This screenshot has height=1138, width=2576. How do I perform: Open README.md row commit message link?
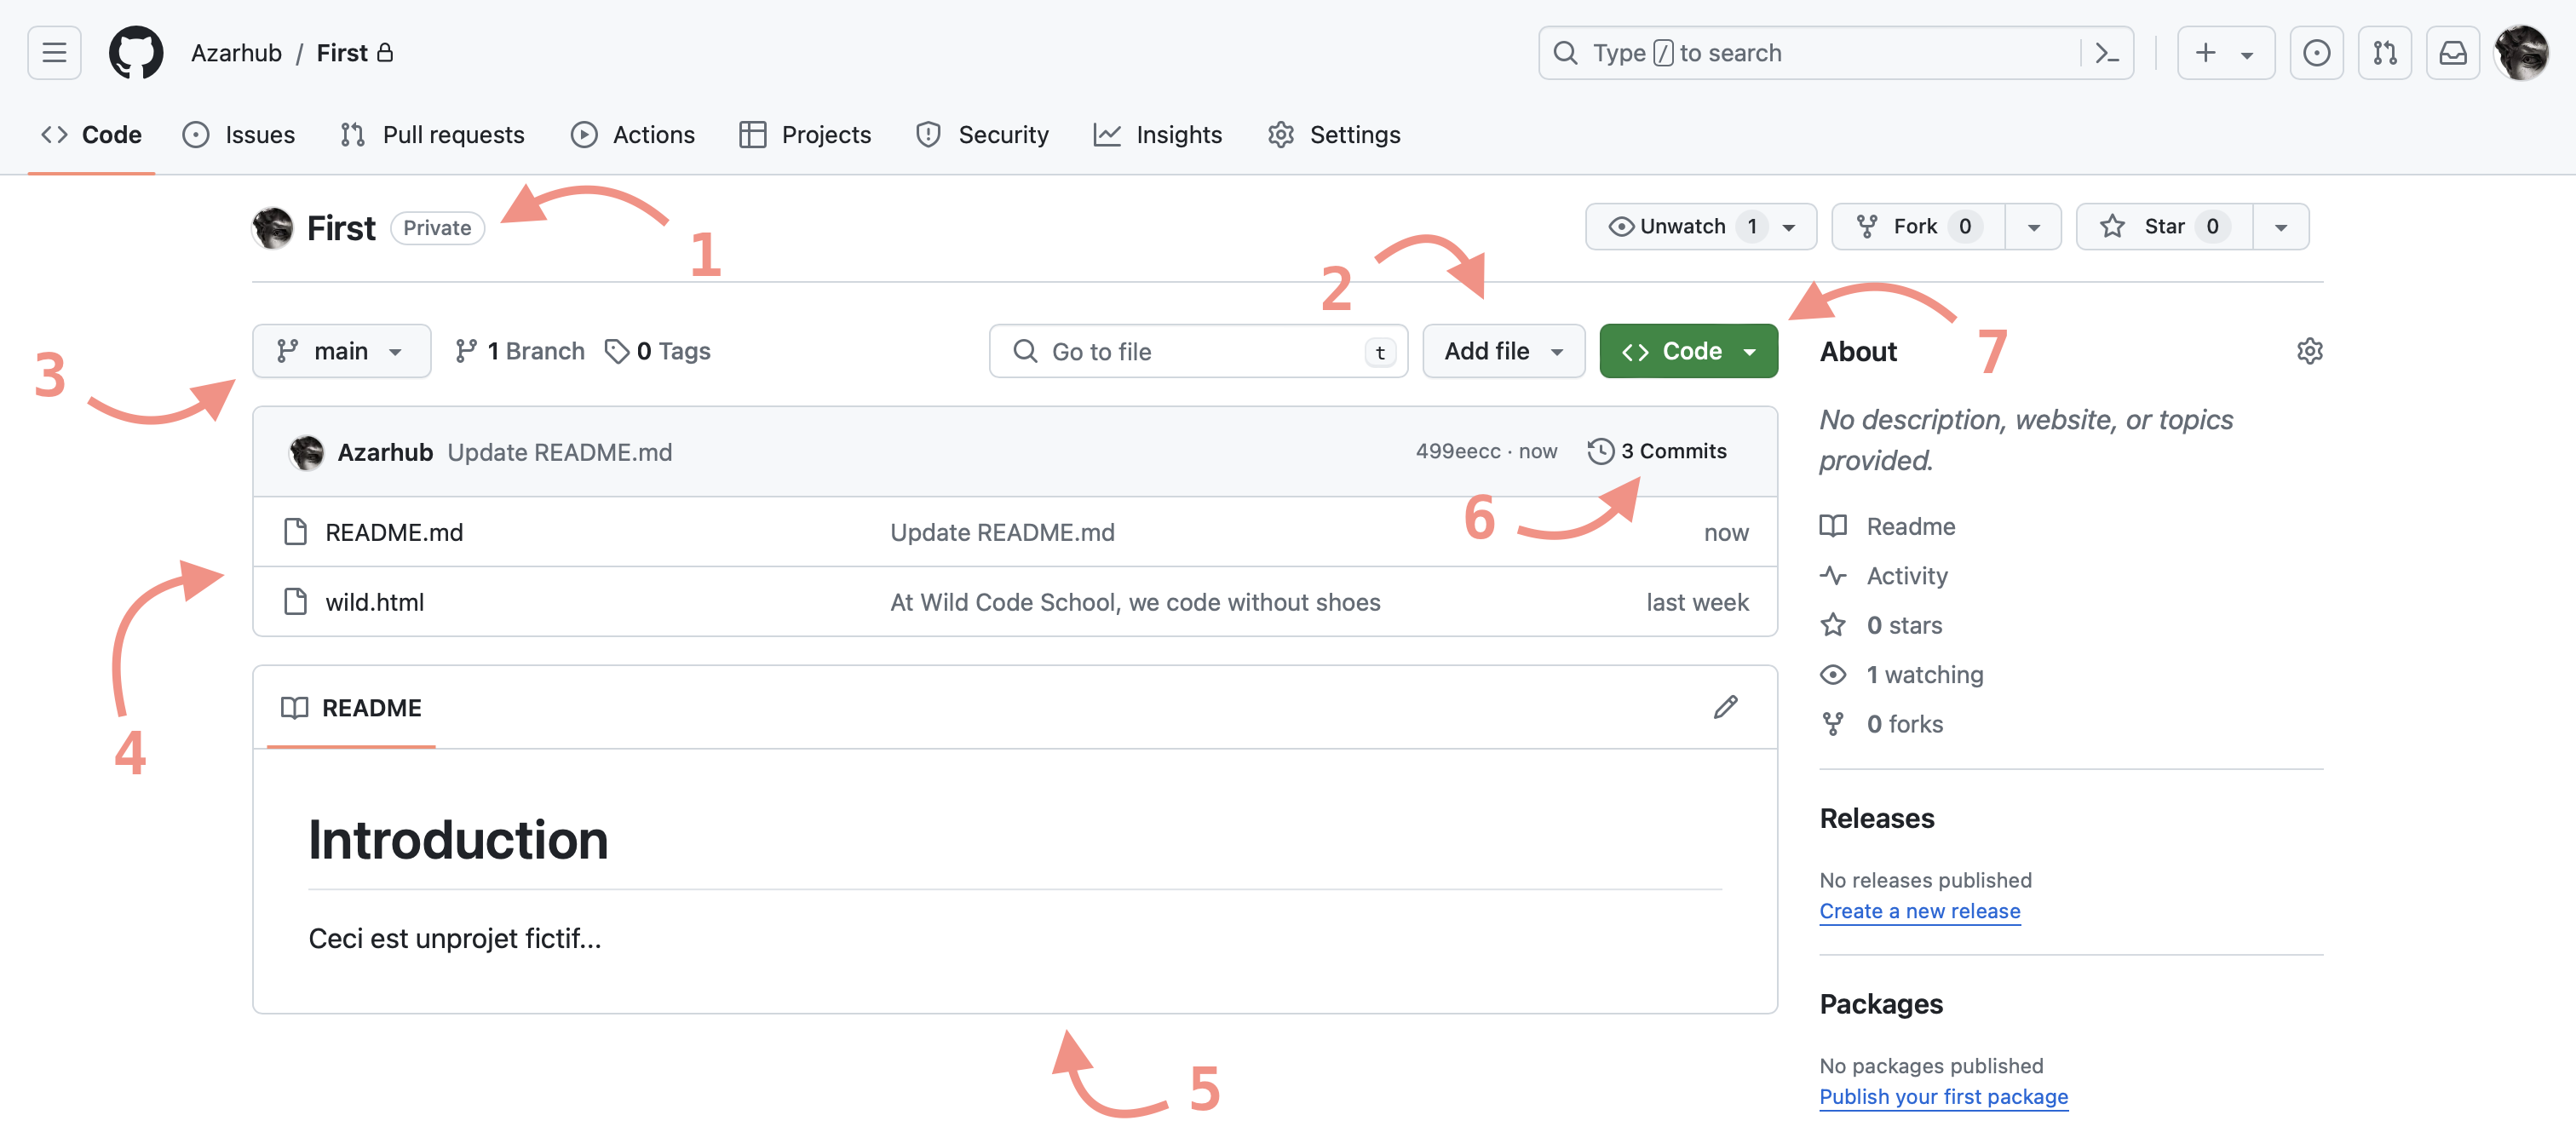pos(1002,532)
